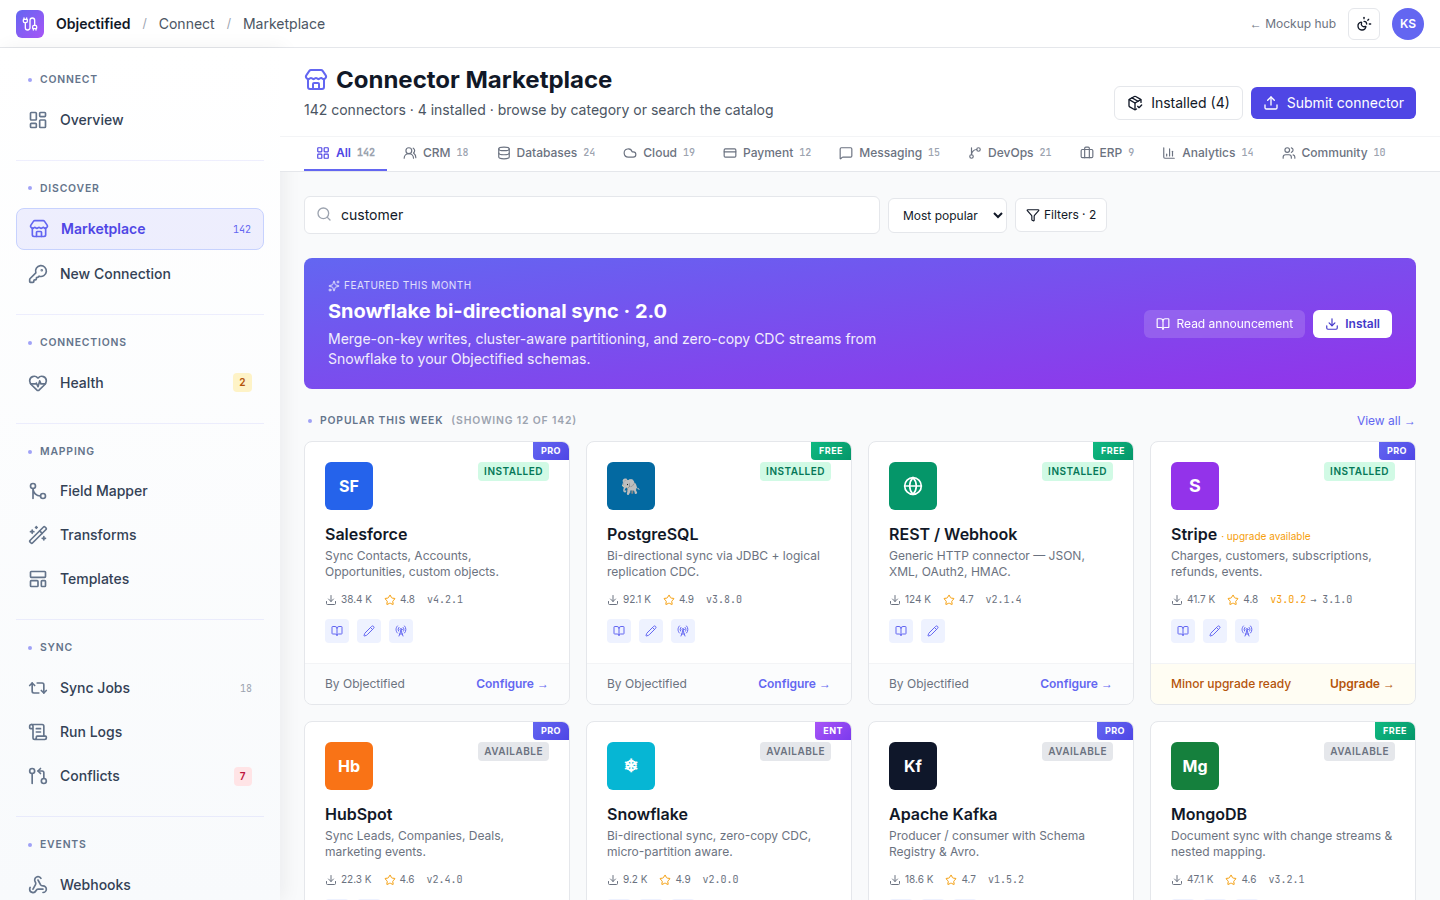
Task: Switch to the CRM tab
Action: pyautogui.click(x=436, y=153)
